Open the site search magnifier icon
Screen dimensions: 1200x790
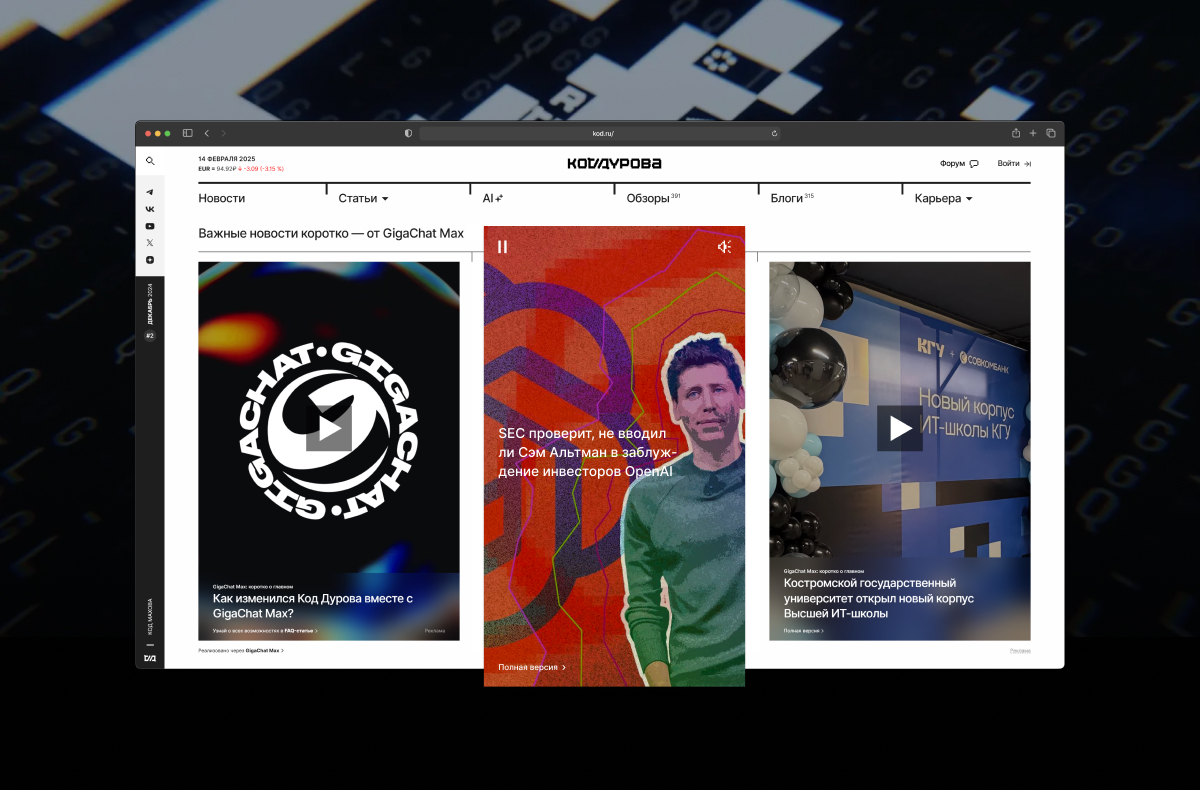(150, 161)
